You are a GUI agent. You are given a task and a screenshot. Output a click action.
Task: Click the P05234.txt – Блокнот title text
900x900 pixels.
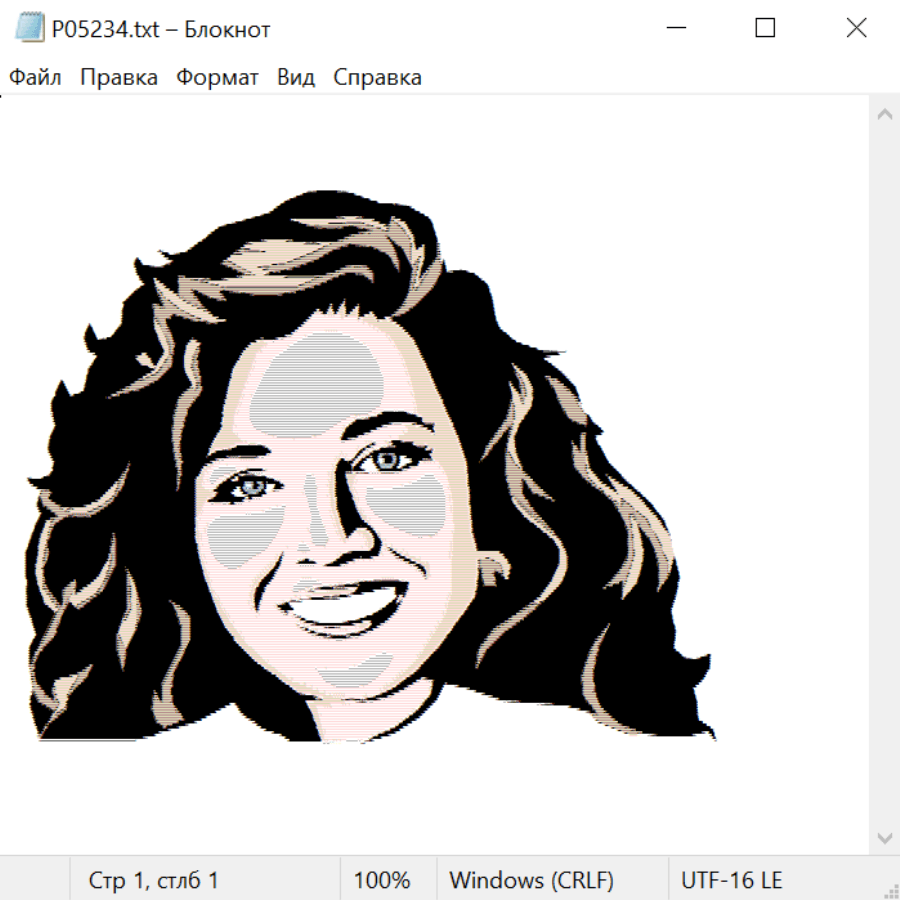click(161, 29)
